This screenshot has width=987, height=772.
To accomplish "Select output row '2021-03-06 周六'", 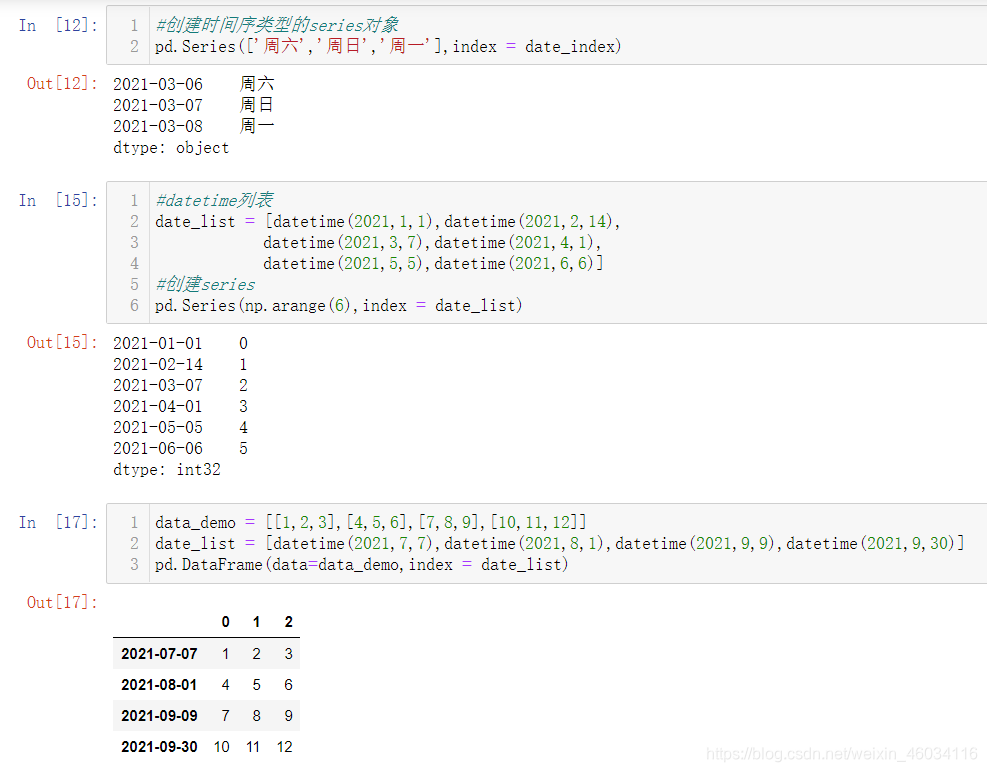I will click(x=194, y=84).
